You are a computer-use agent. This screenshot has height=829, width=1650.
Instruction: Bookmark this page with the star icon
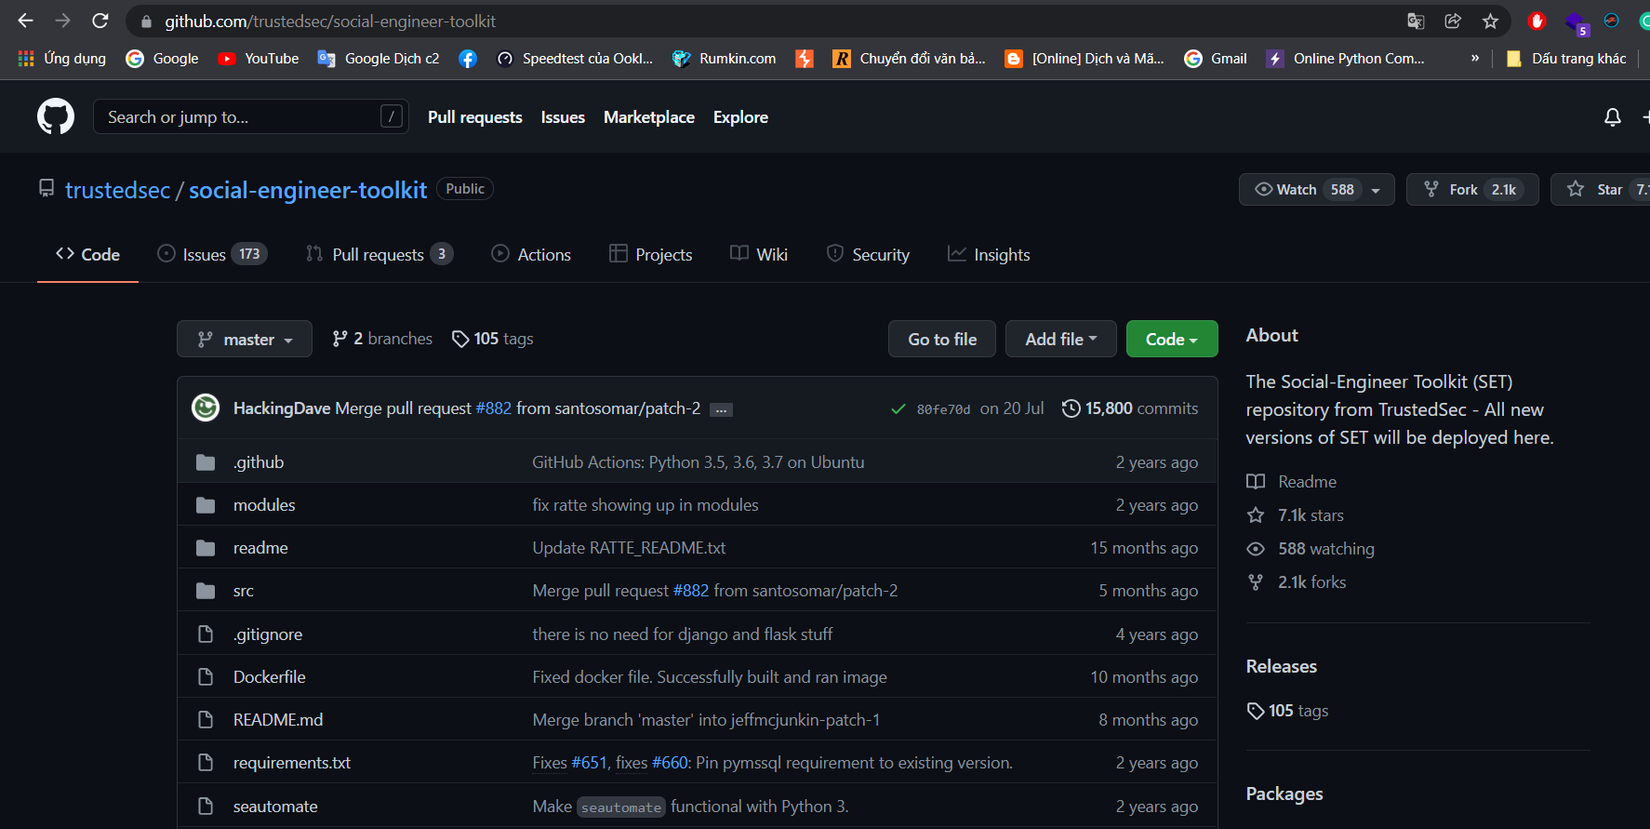coord(1490,21)
